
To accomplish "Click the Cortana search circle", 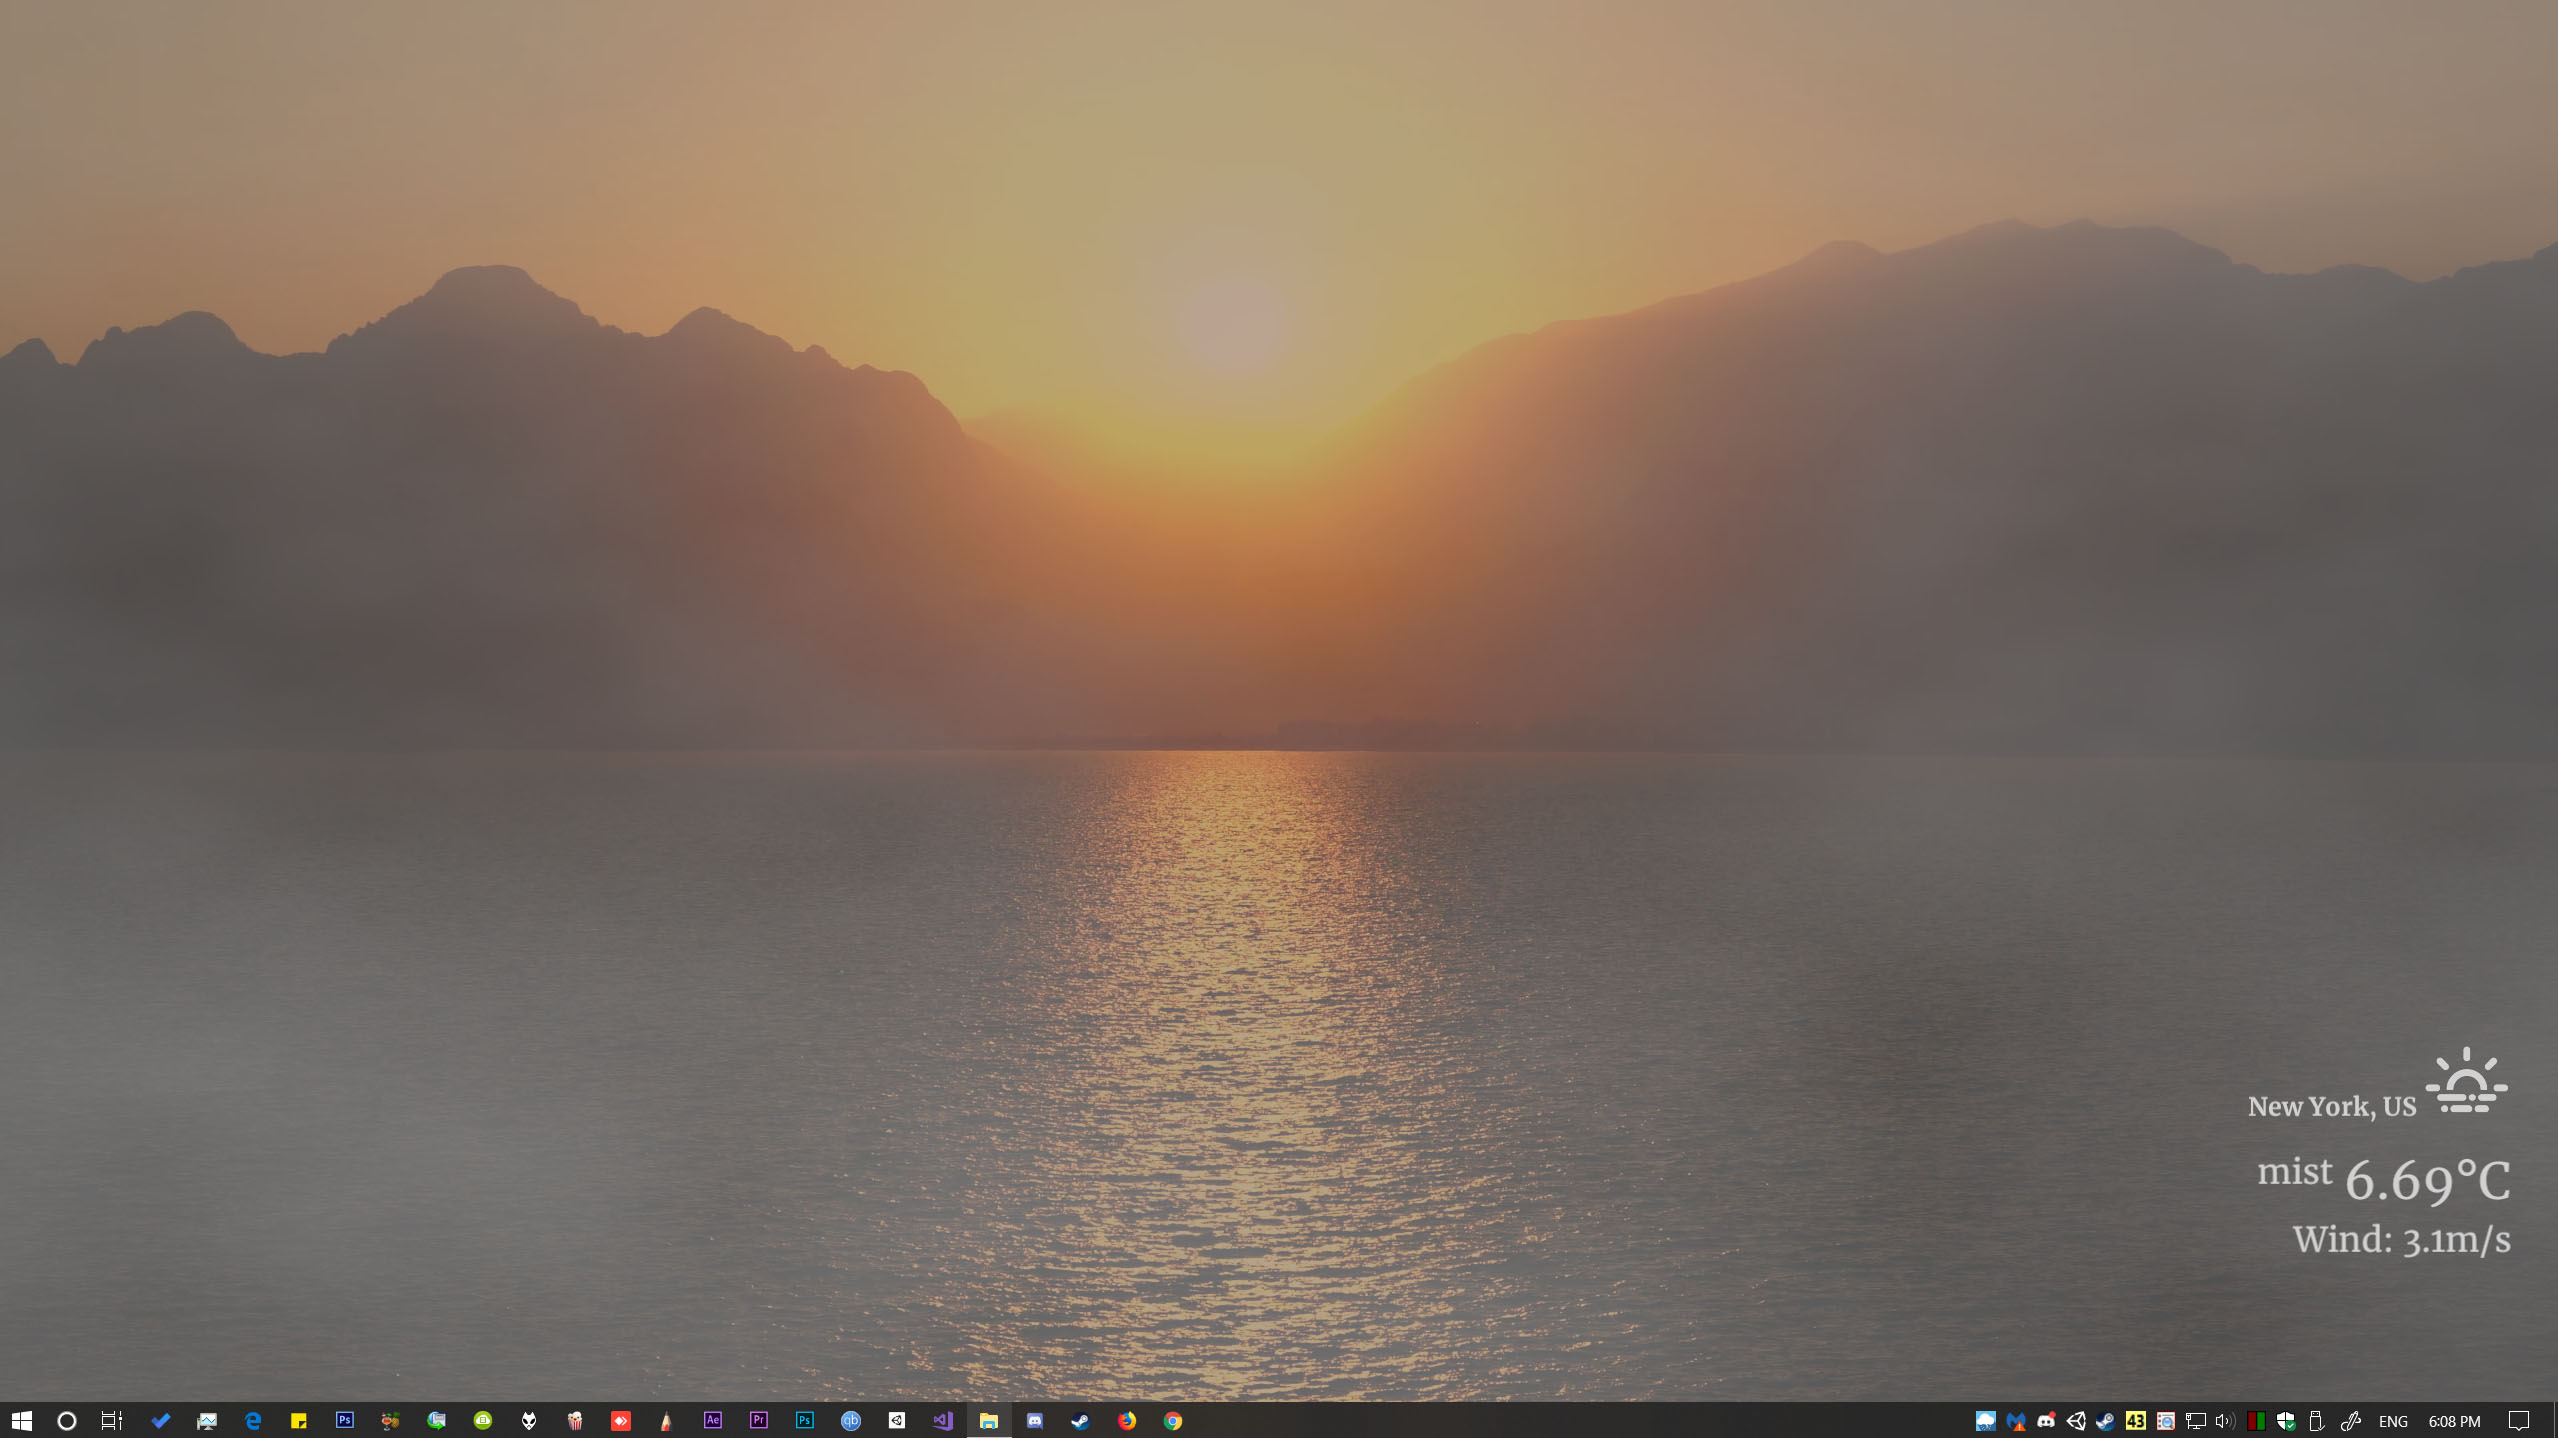I will click(67, 1420).
